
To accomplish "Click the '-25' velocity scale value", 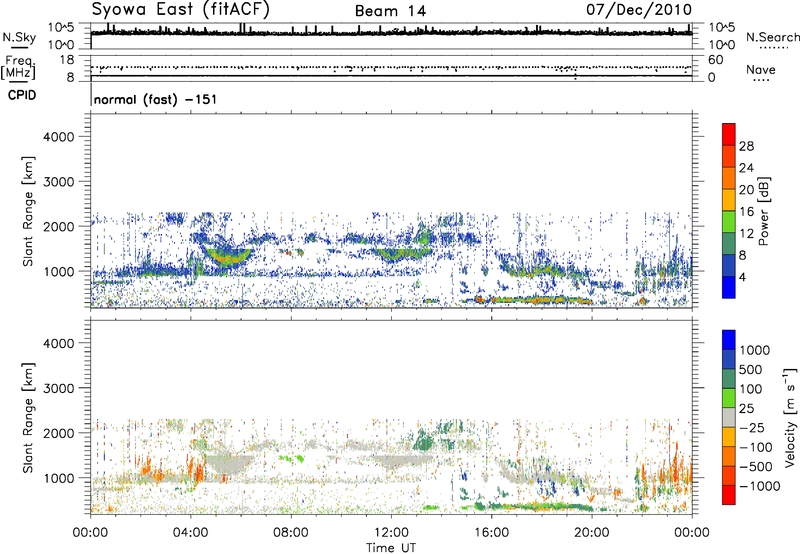I will point(751,427).
